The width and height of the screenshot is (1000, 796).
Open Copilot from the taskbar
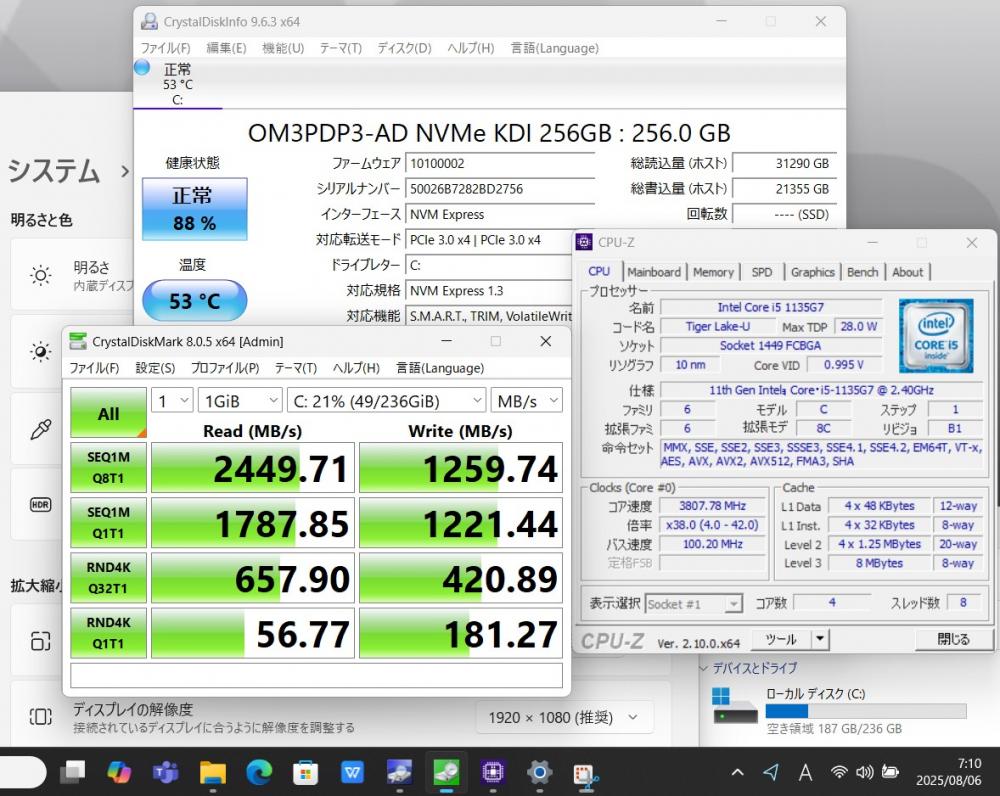pyautogui.click(x=119, y=772)
